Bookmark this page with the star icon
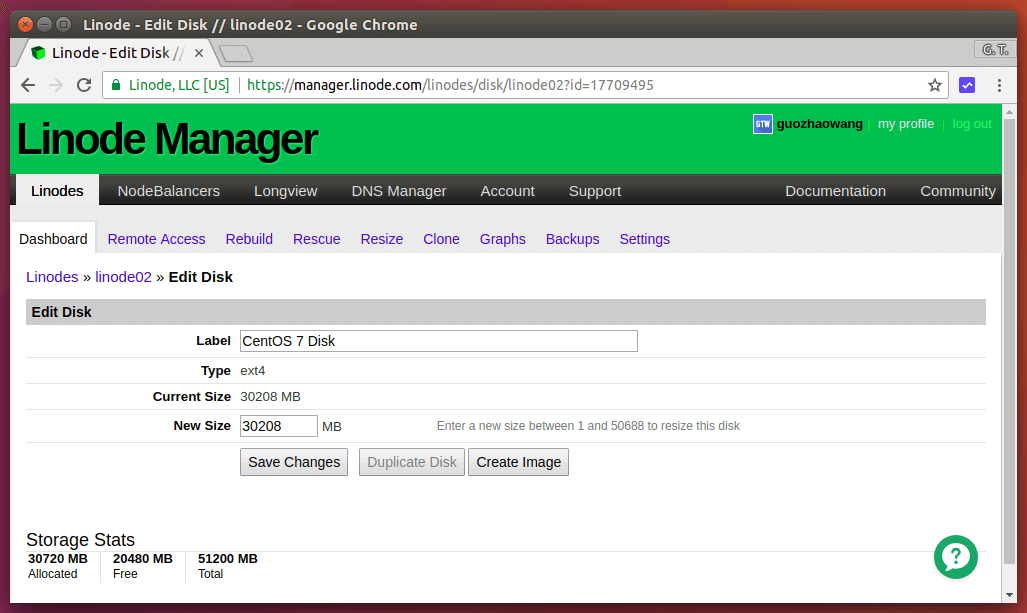 click(935, 85)
